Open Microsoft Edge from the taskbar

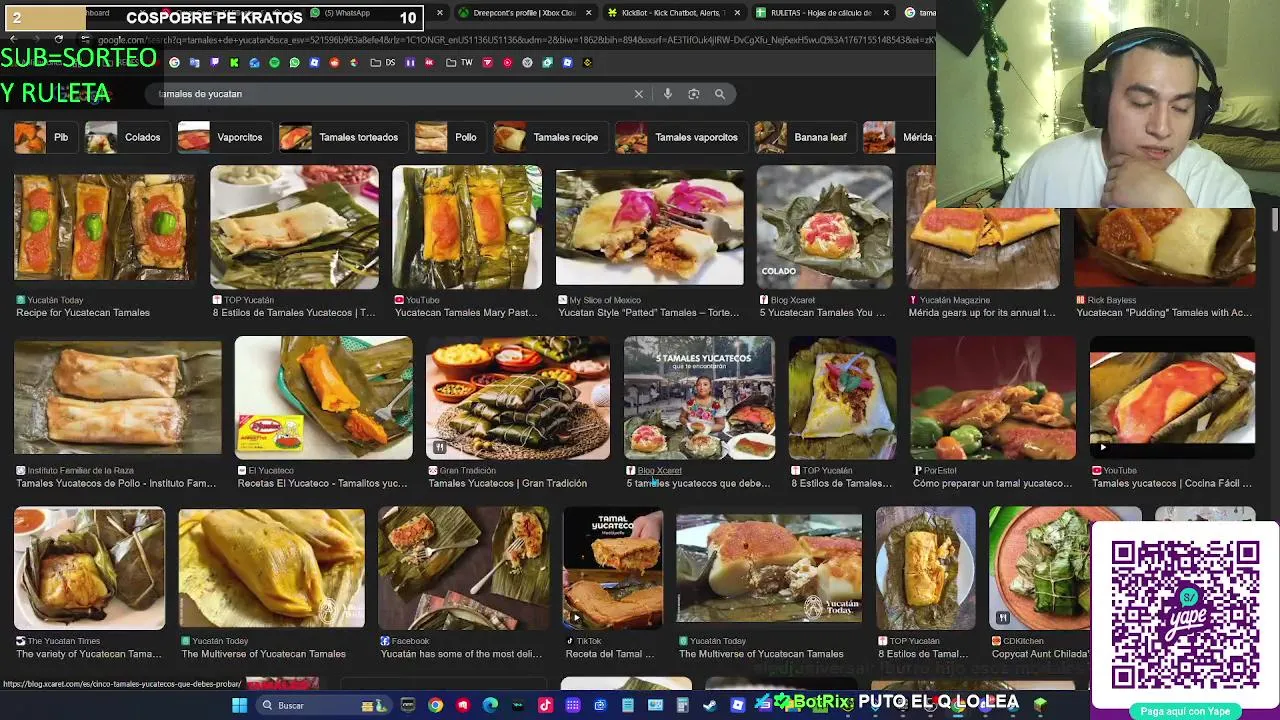tap(490, 706)
